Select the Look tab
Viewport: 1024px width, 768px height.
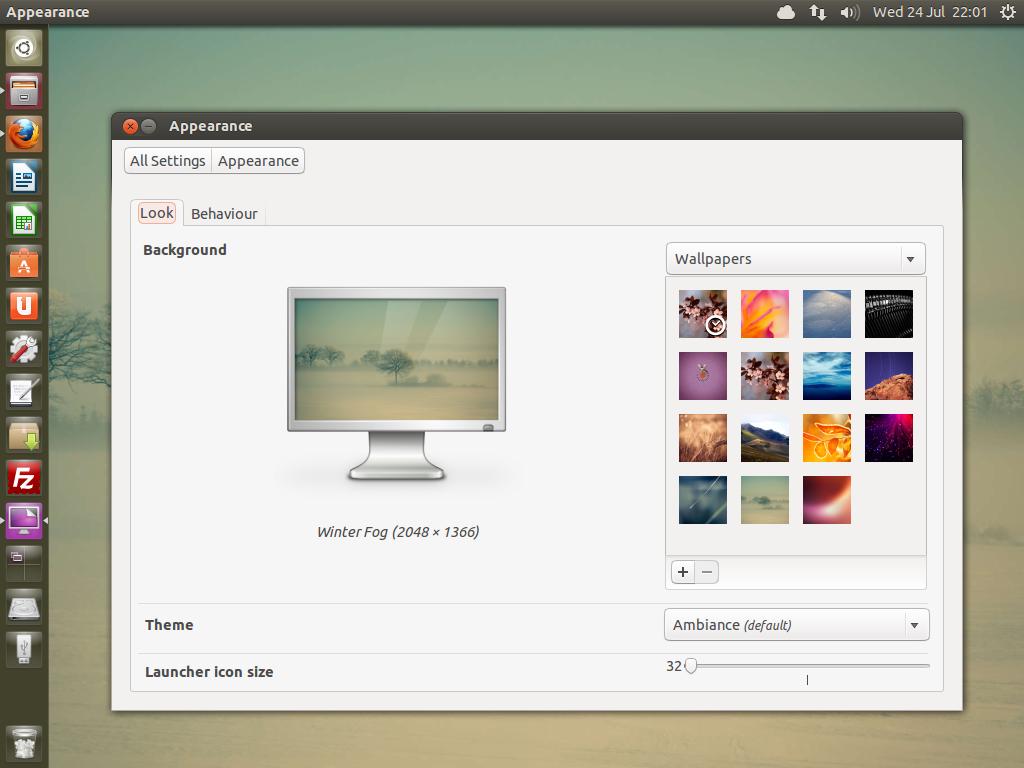click(x=156, y=213)
